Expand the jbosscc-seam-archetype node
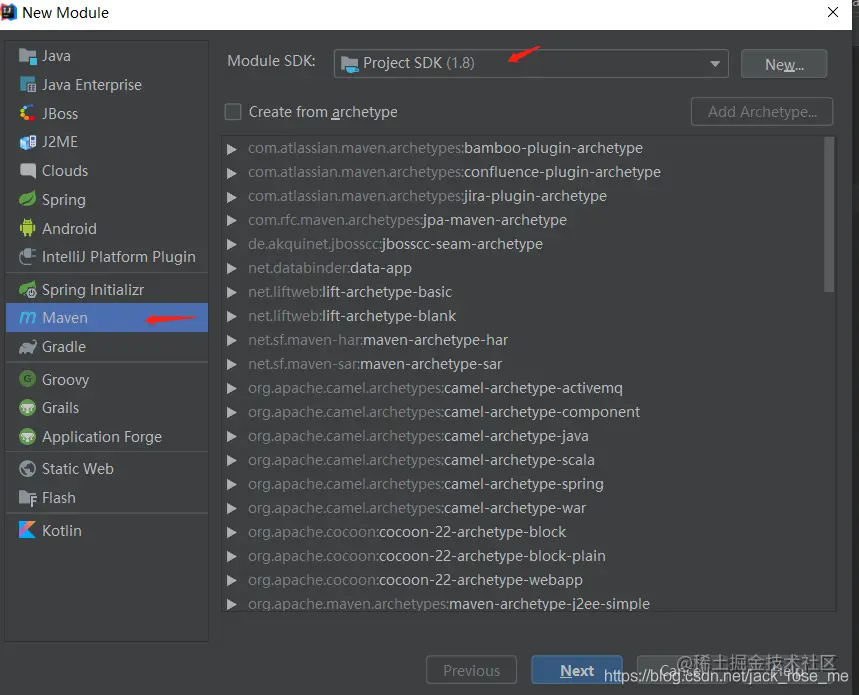Viewport: 859px width, 695px height. pos(232,244)
